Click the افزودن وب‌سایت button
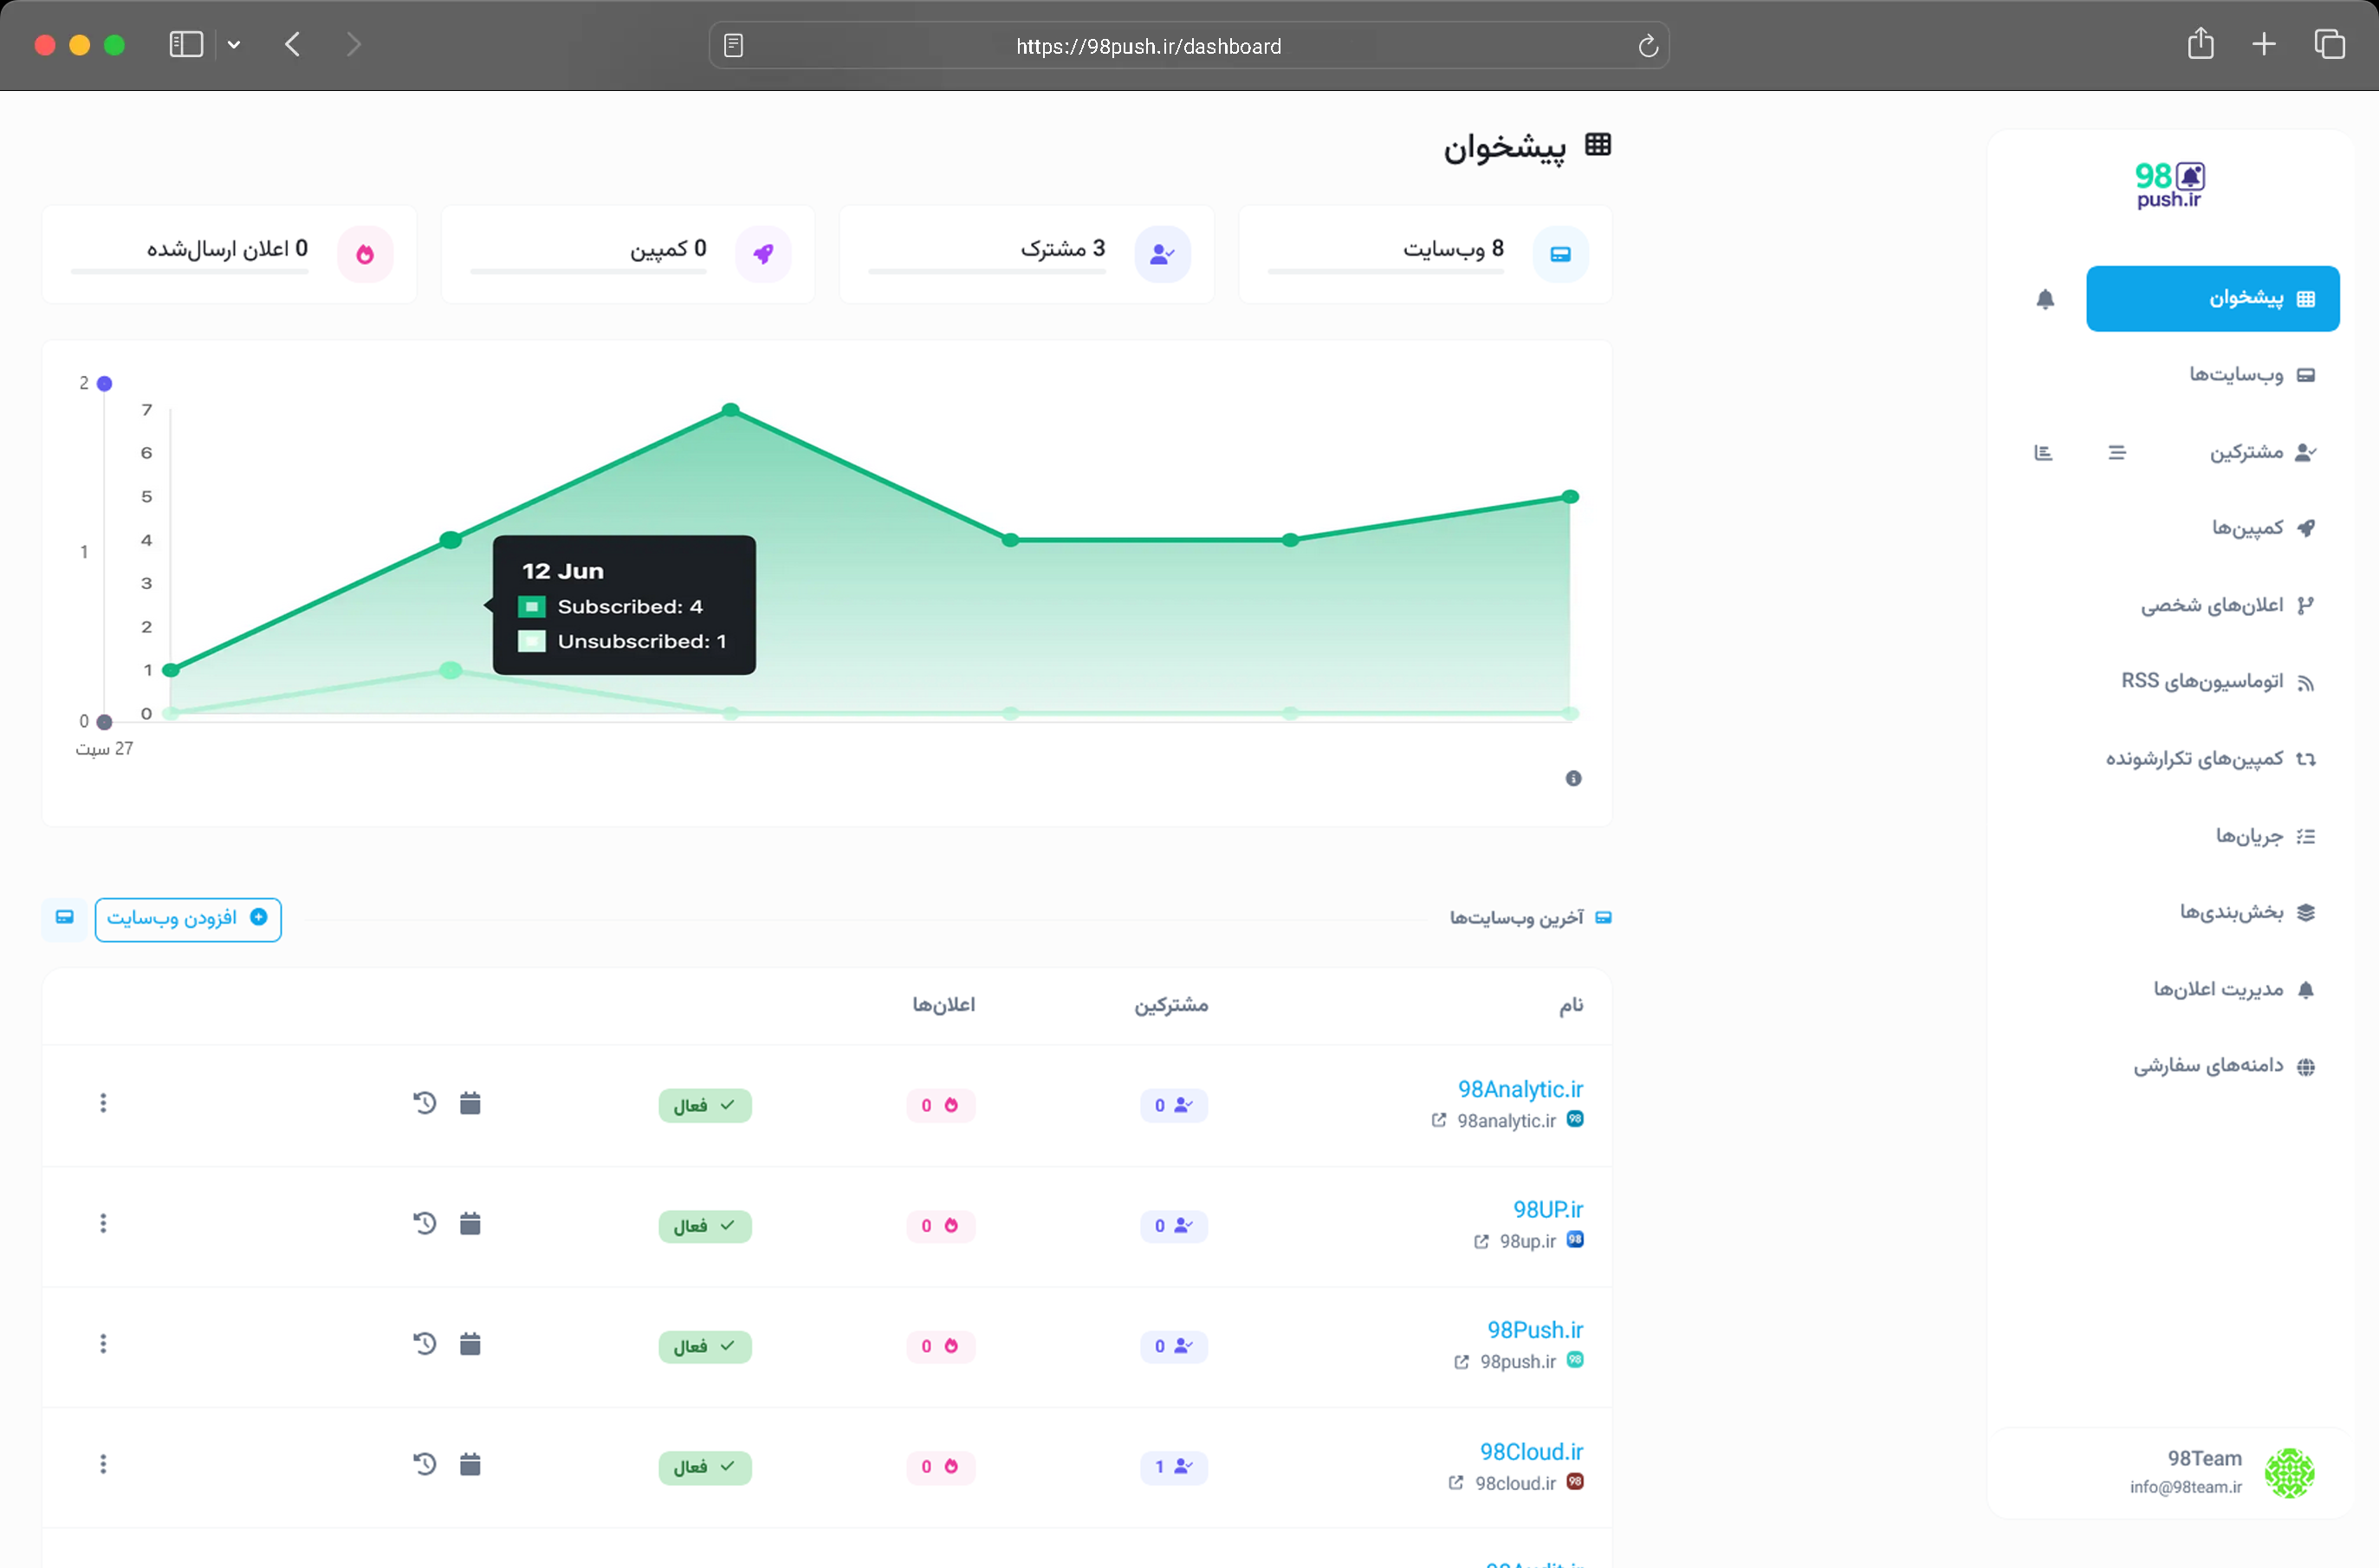This screenshot has height=1568, width=2379. [188, 918]
